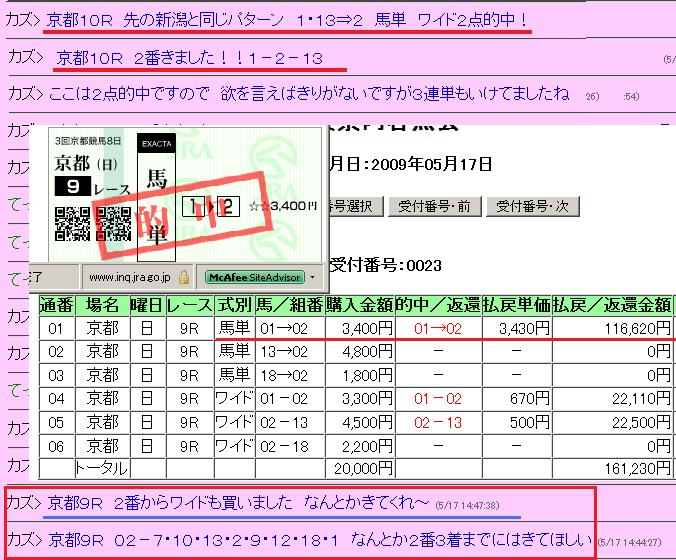Click the 式別 column header
This screenshot has height=560, width=676.
pyautogui.click(x=234, y=305)
